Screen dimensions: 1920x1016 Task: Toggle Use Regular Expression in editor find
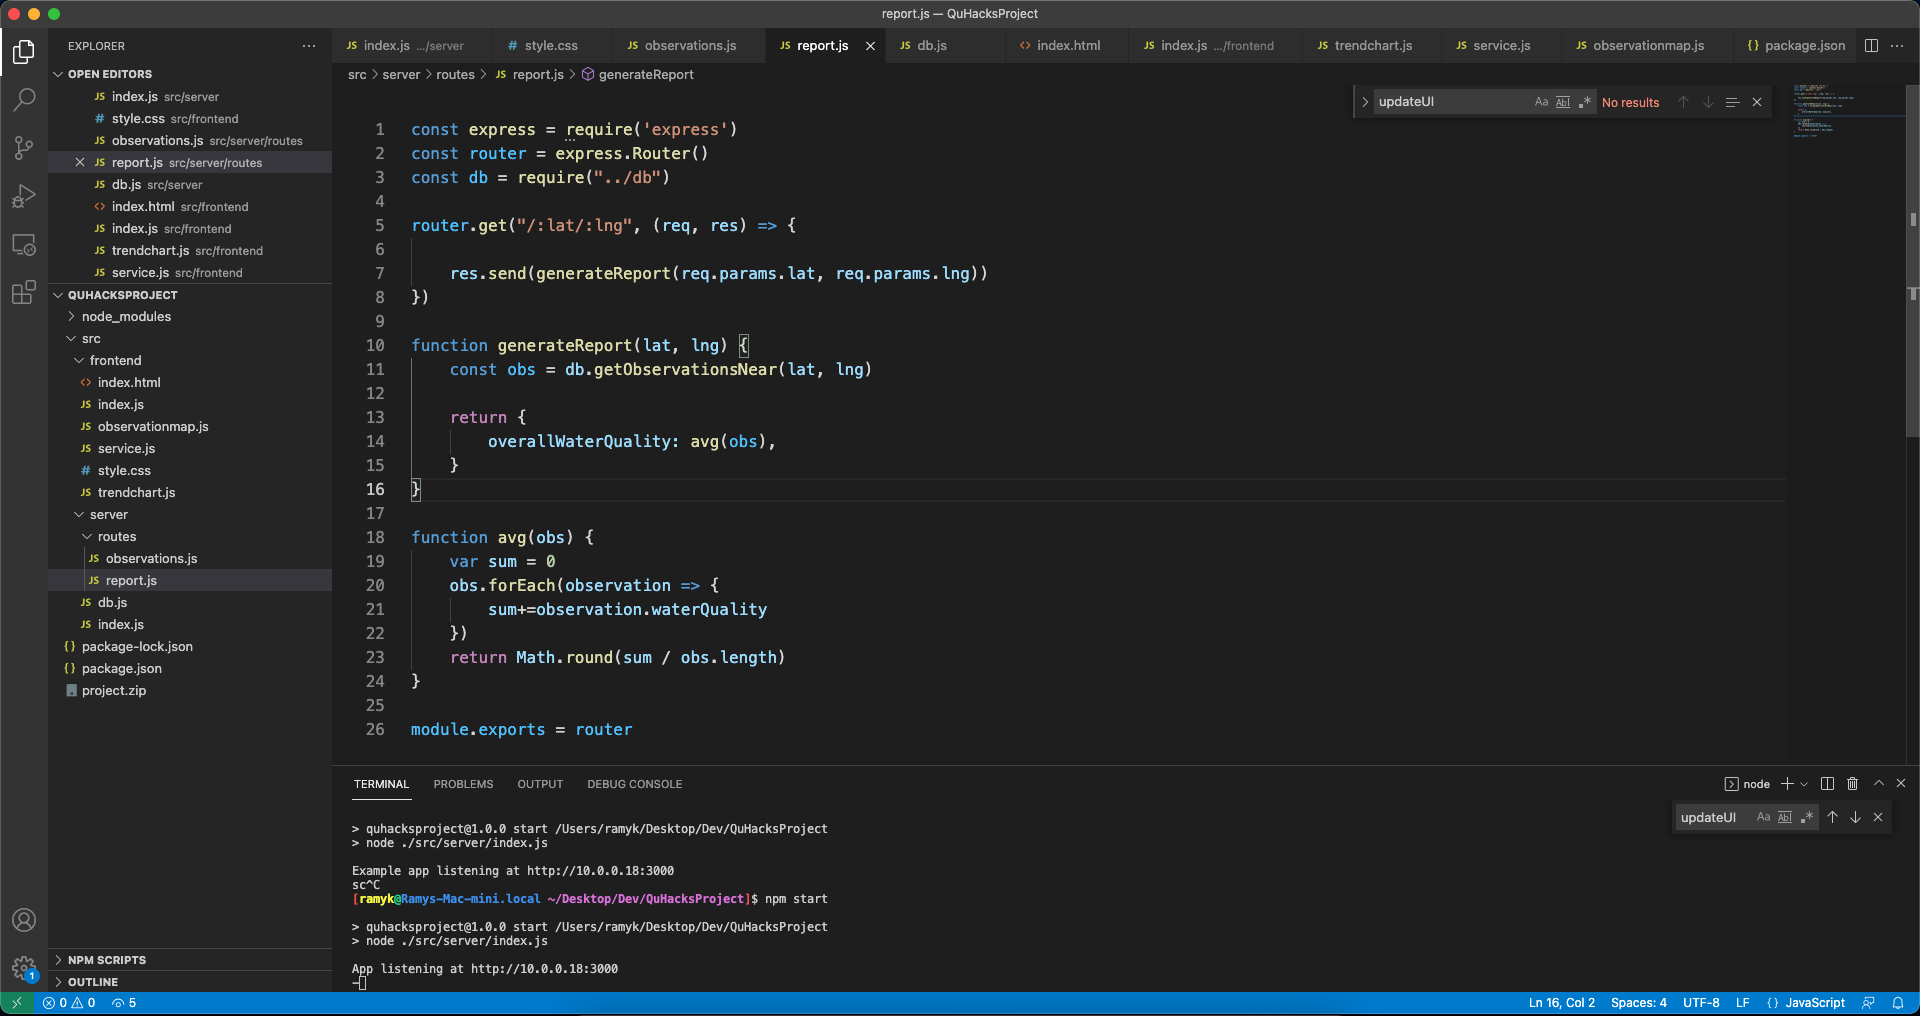1585,102
